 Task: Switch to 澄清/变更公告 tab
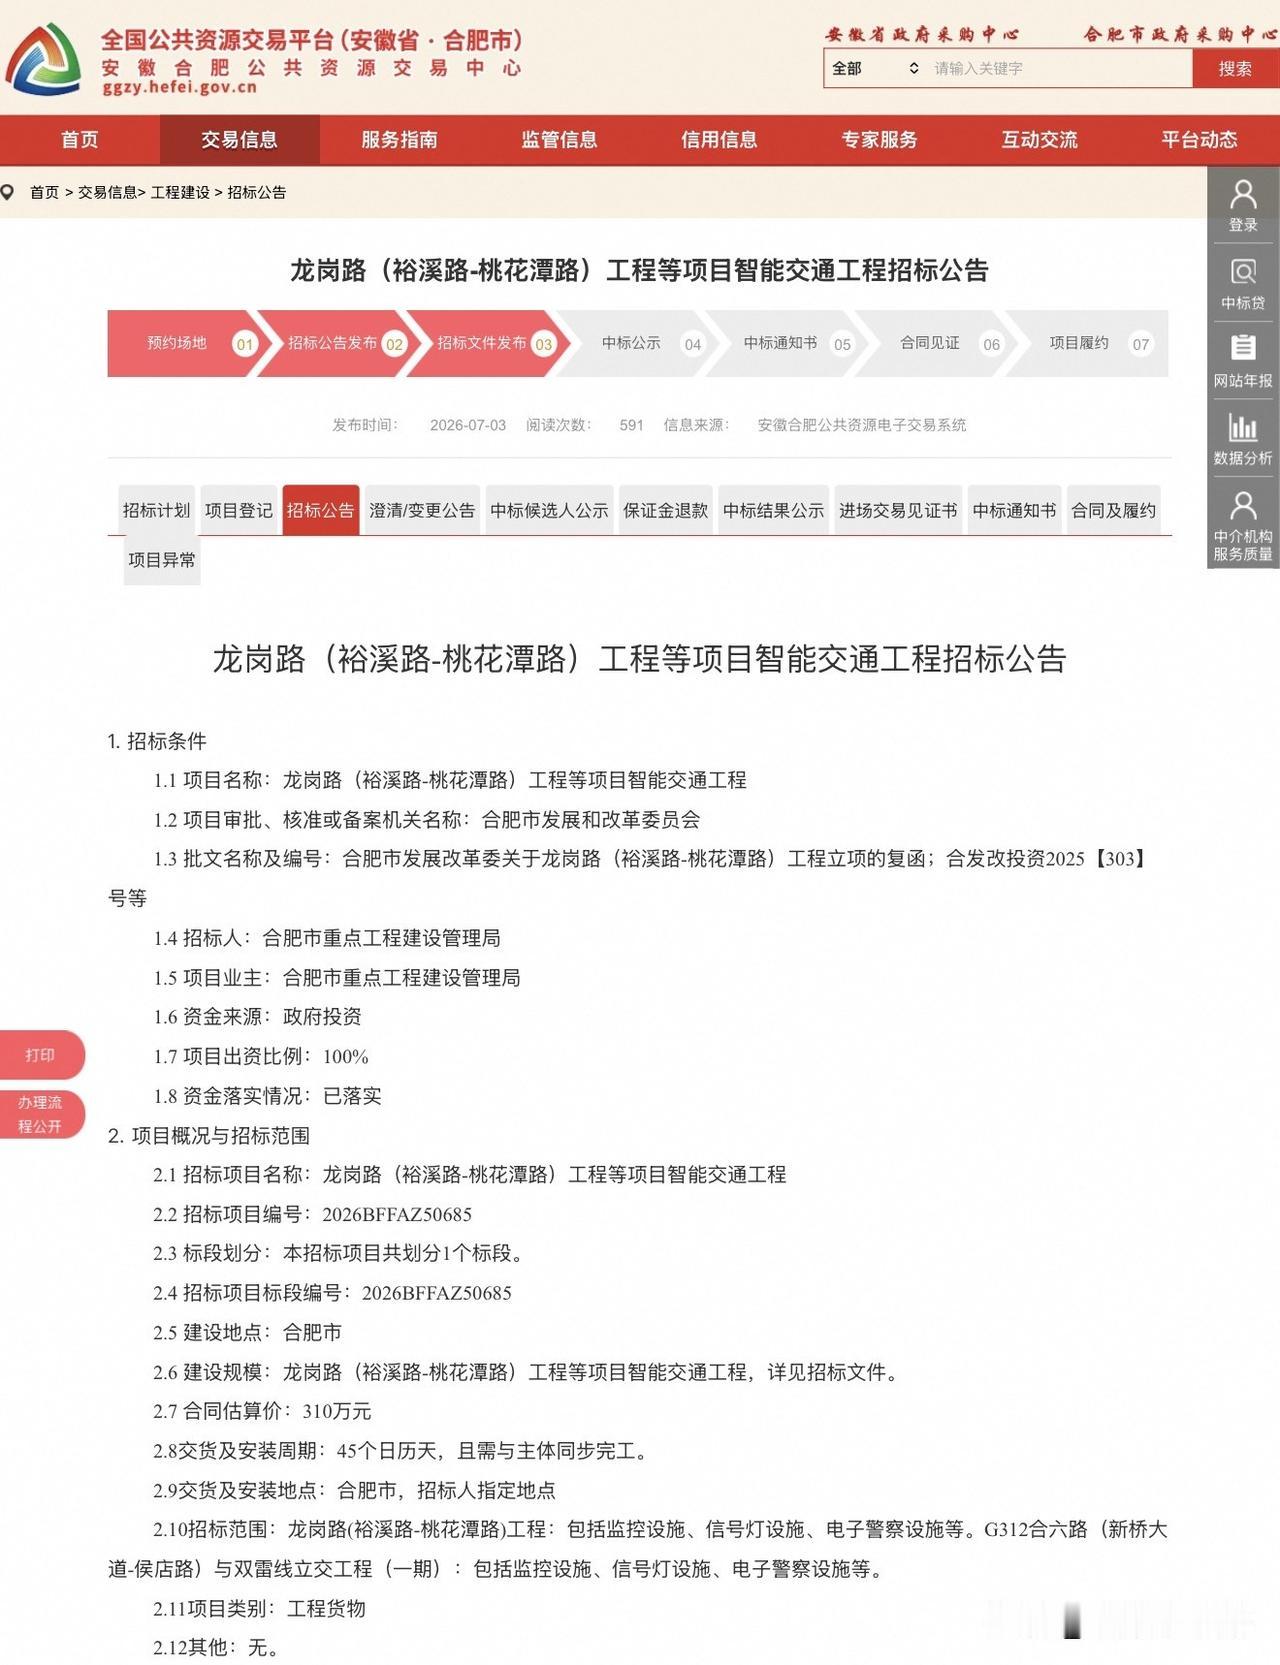tap(422, 510)
